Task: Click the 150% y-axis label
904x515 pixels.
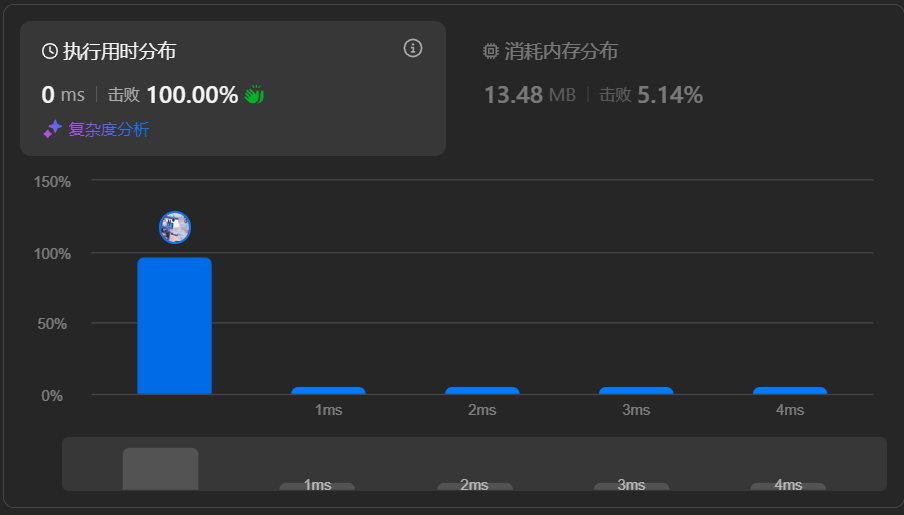Action: point(52,182)
